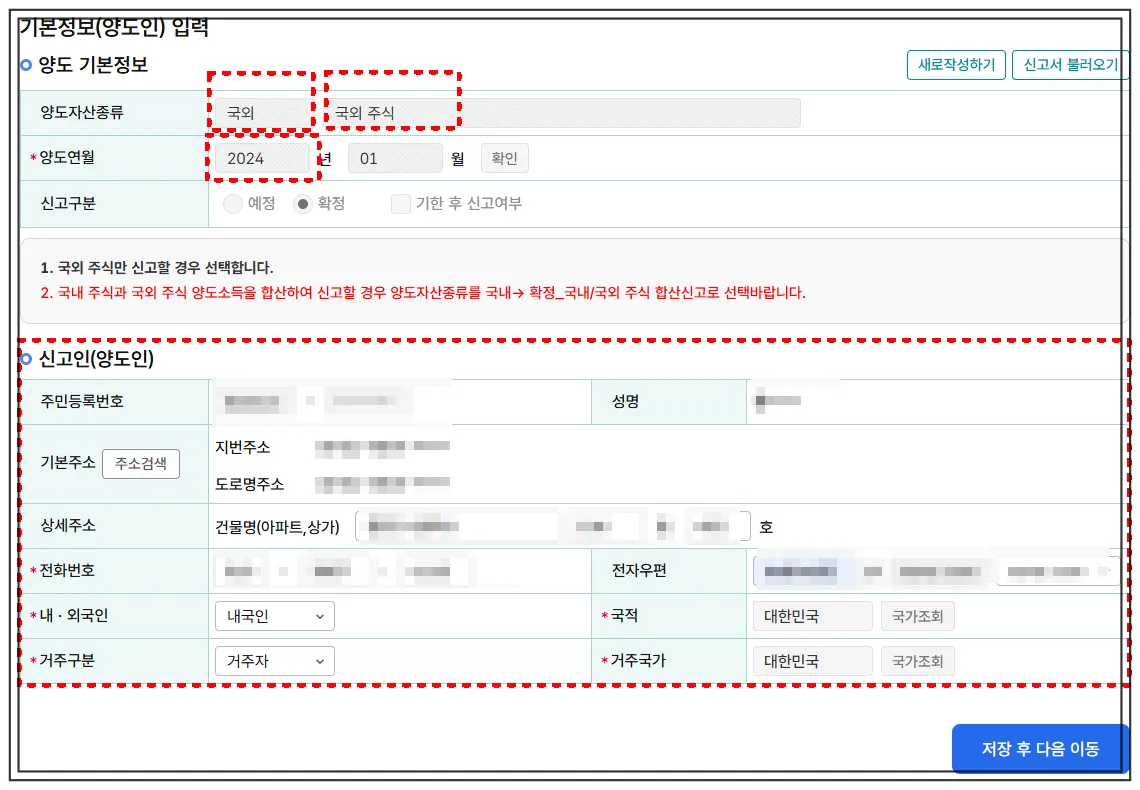Viewport: 1140px width, 790px height.
Task: Open the 내국인 nationality dropdown
Action: (274, 616)
